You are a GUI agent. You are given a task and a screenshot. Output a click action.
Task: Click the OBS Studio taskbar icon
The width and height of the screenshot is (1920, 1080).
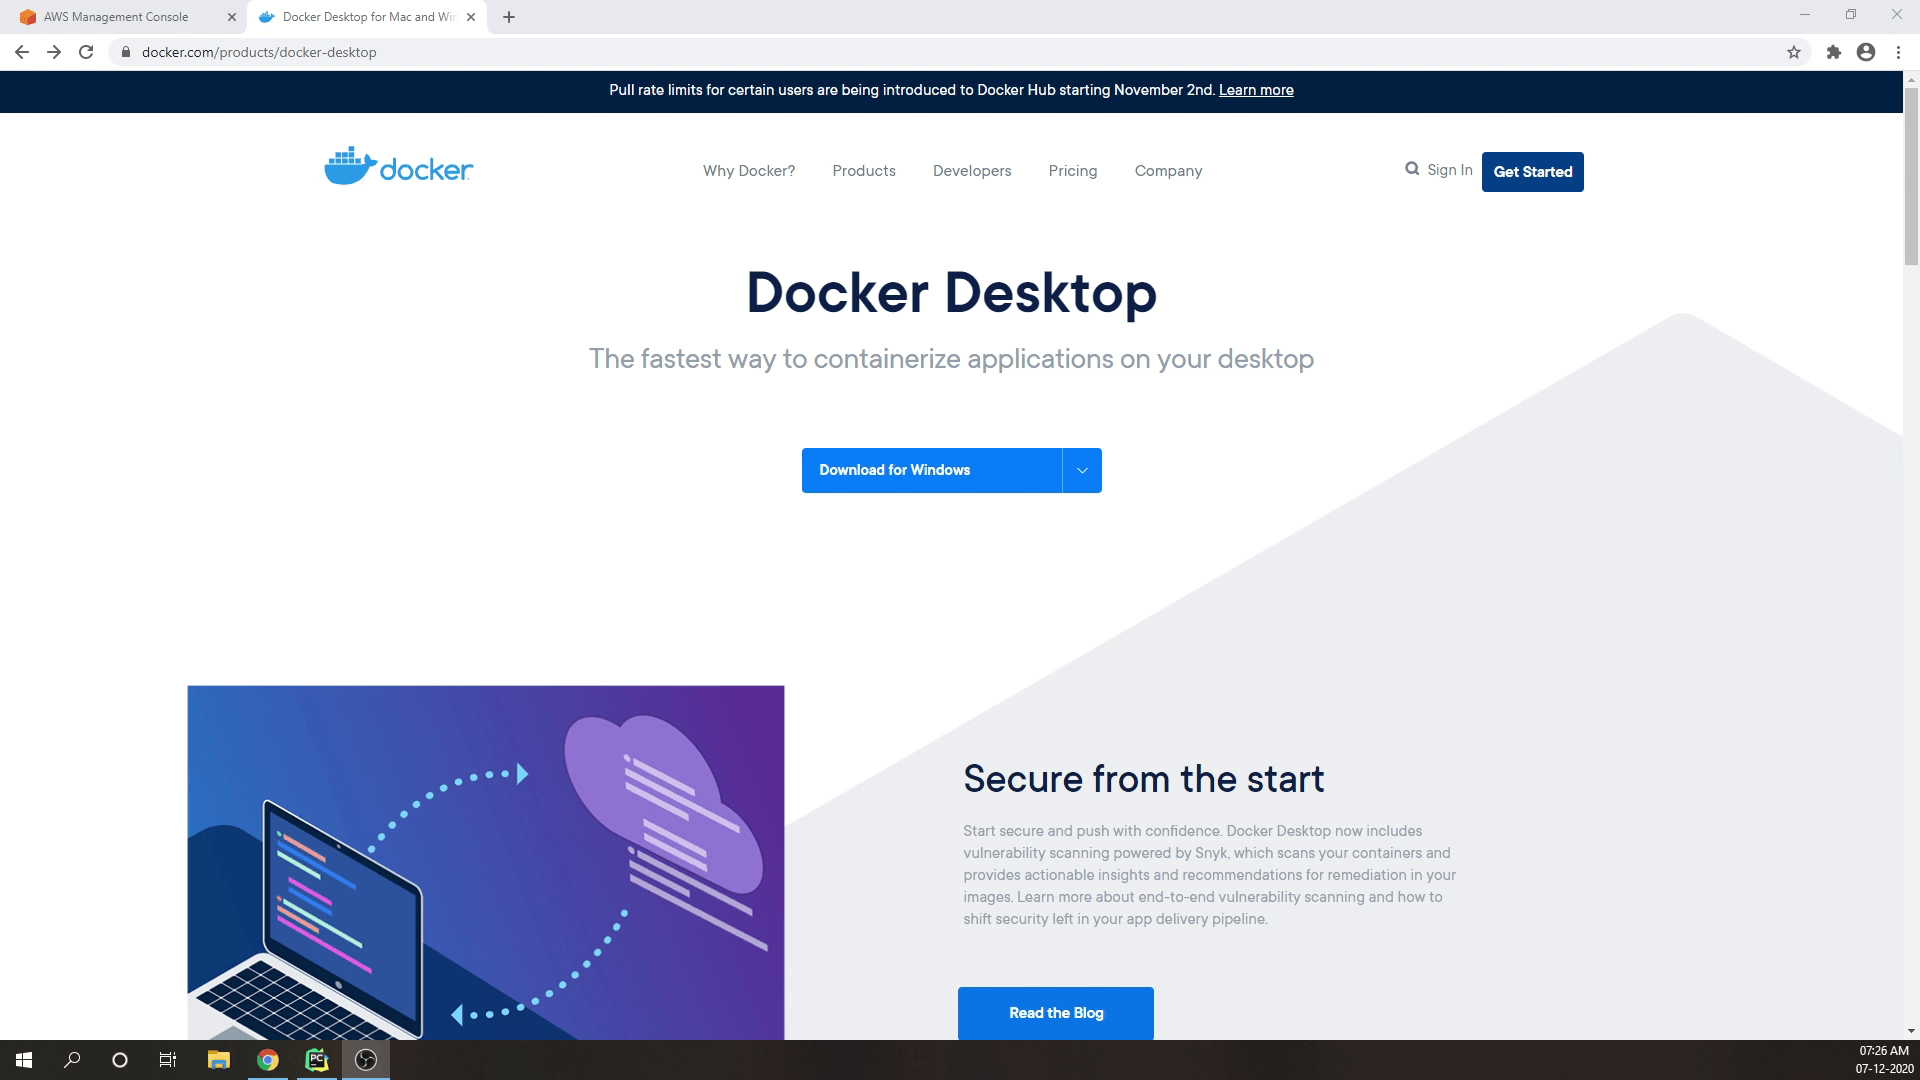365,1060
